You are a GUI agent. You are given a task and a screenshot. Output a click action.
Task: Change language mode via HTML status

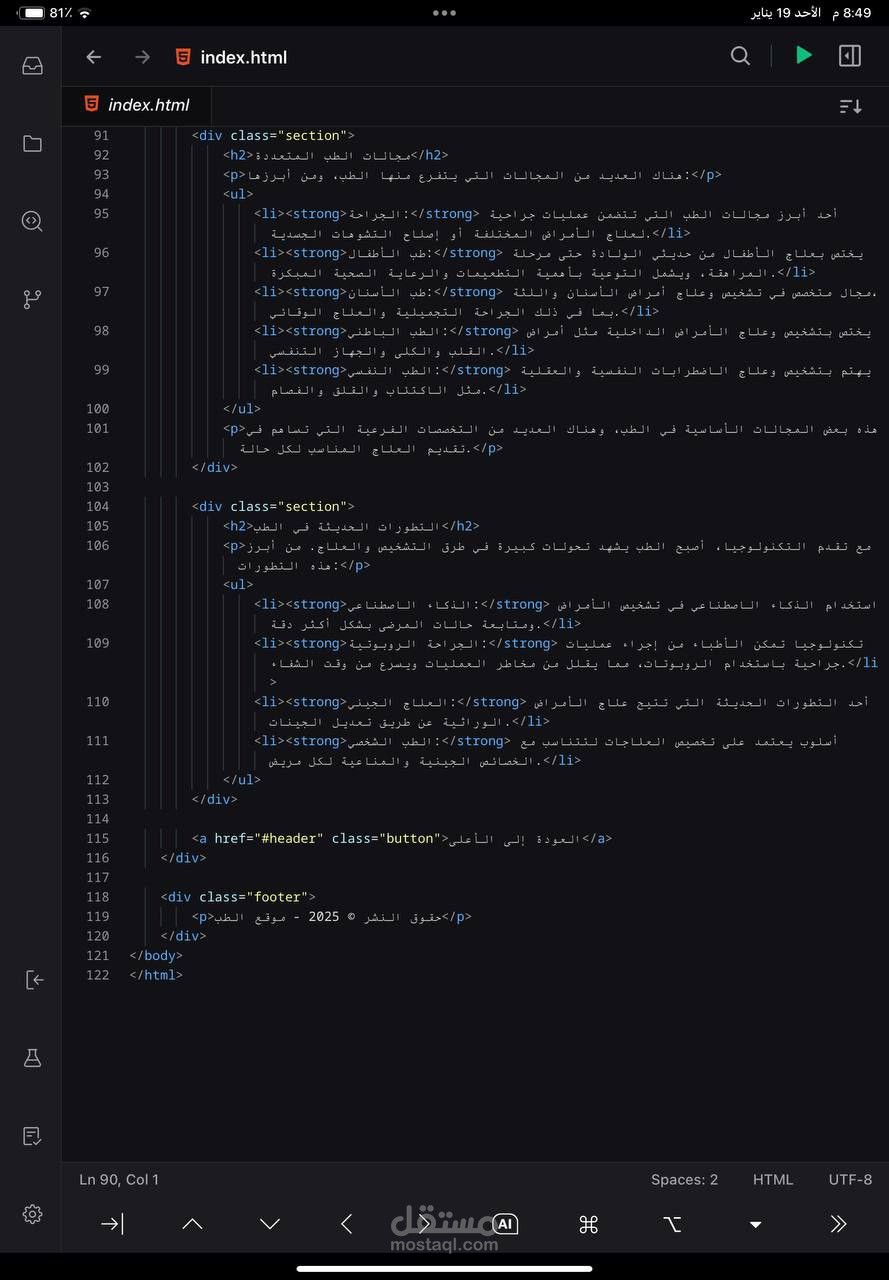click(x=773, y=1180)
